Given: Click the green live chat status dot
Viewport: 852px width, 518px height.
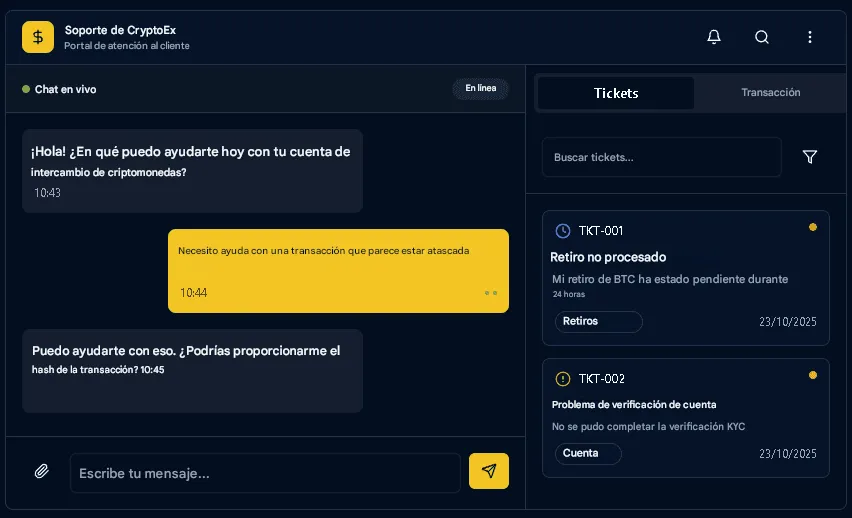Looking at the screenshot, I should [26, 89].
